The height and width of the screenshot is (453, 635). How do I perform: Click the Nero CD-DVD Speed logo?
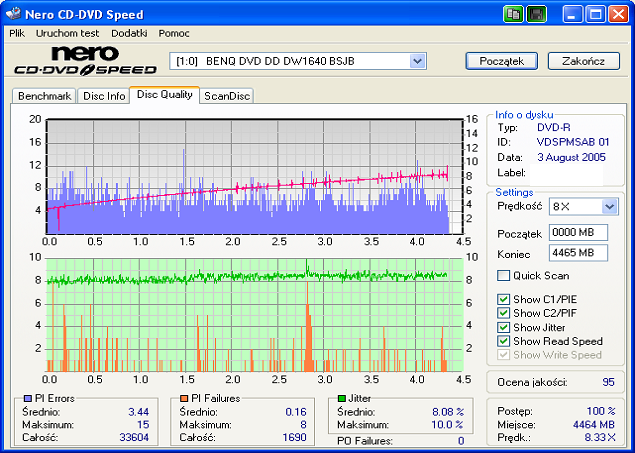(x=85, y=61)
